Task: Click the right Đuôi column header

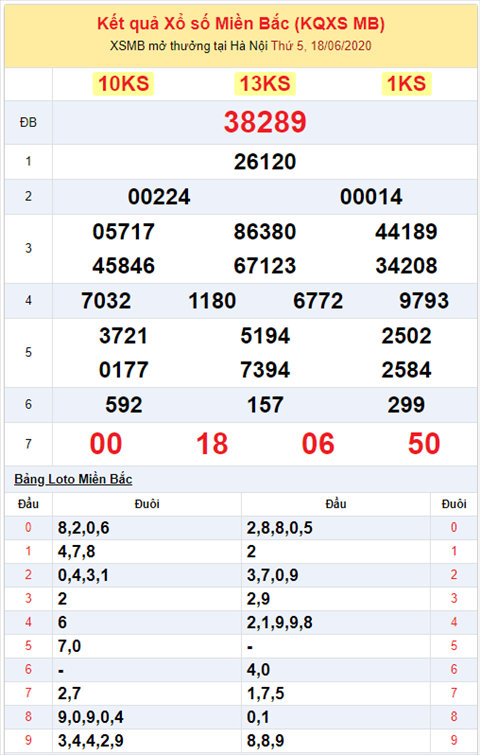Action: [x=454, y=504]
